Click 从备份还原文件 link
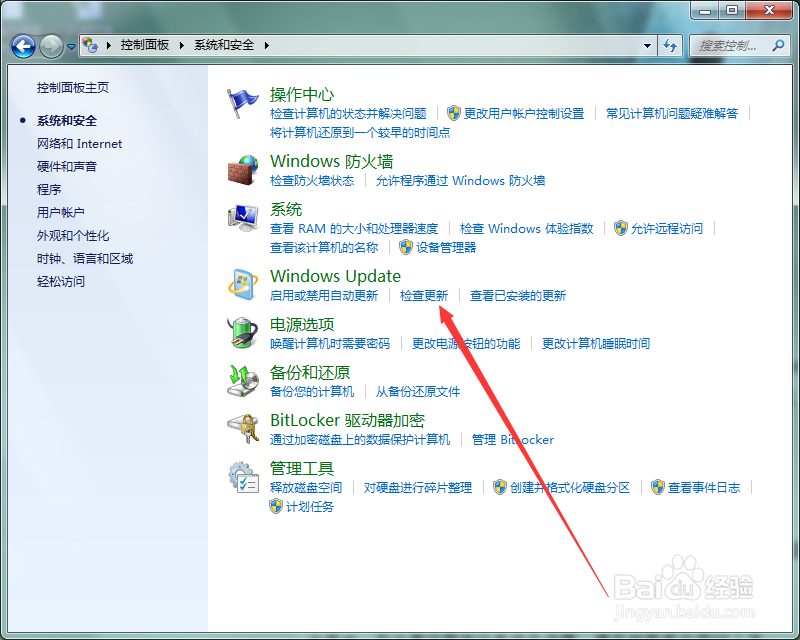Image resolution: width=800 pixels, height=640 pixels. 418,392
